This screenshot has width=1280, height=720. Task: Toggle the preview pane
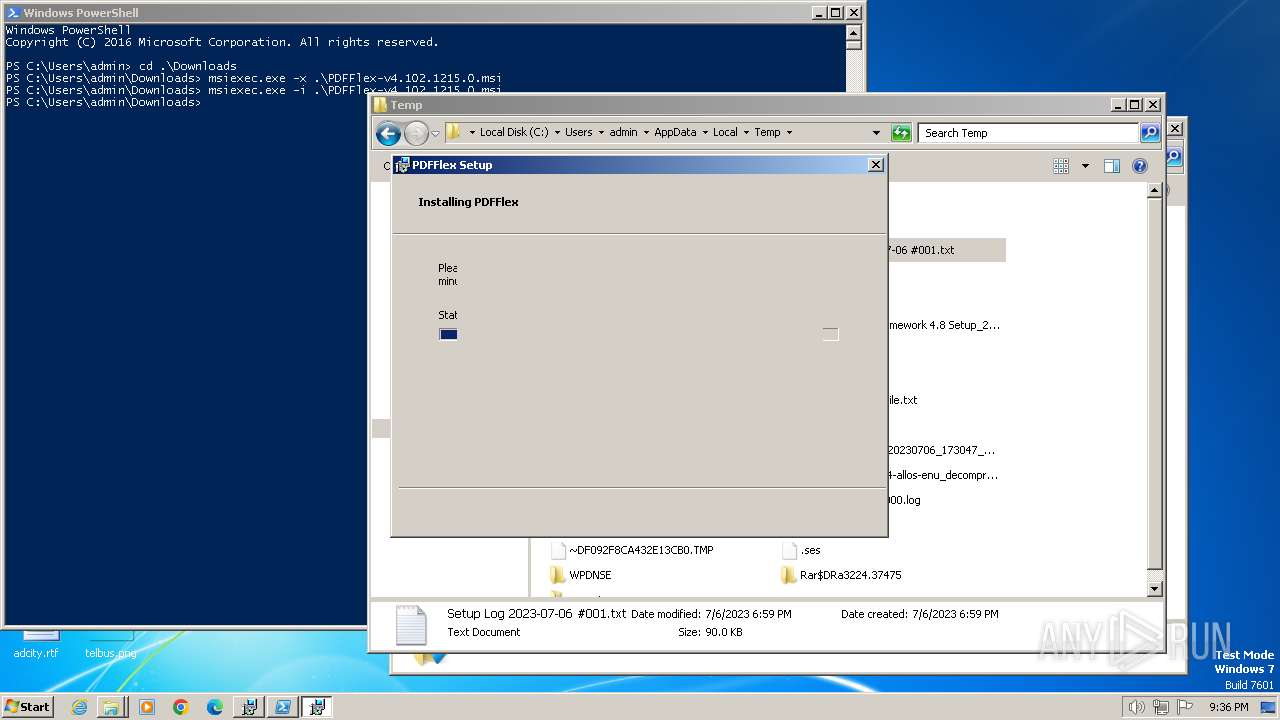point(1111,166)
